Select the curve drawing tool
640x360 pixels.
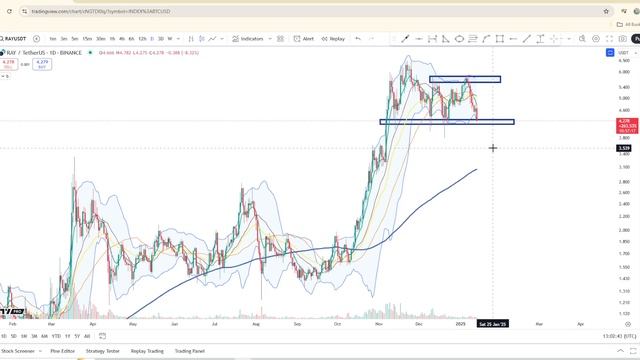click(486, 39)
